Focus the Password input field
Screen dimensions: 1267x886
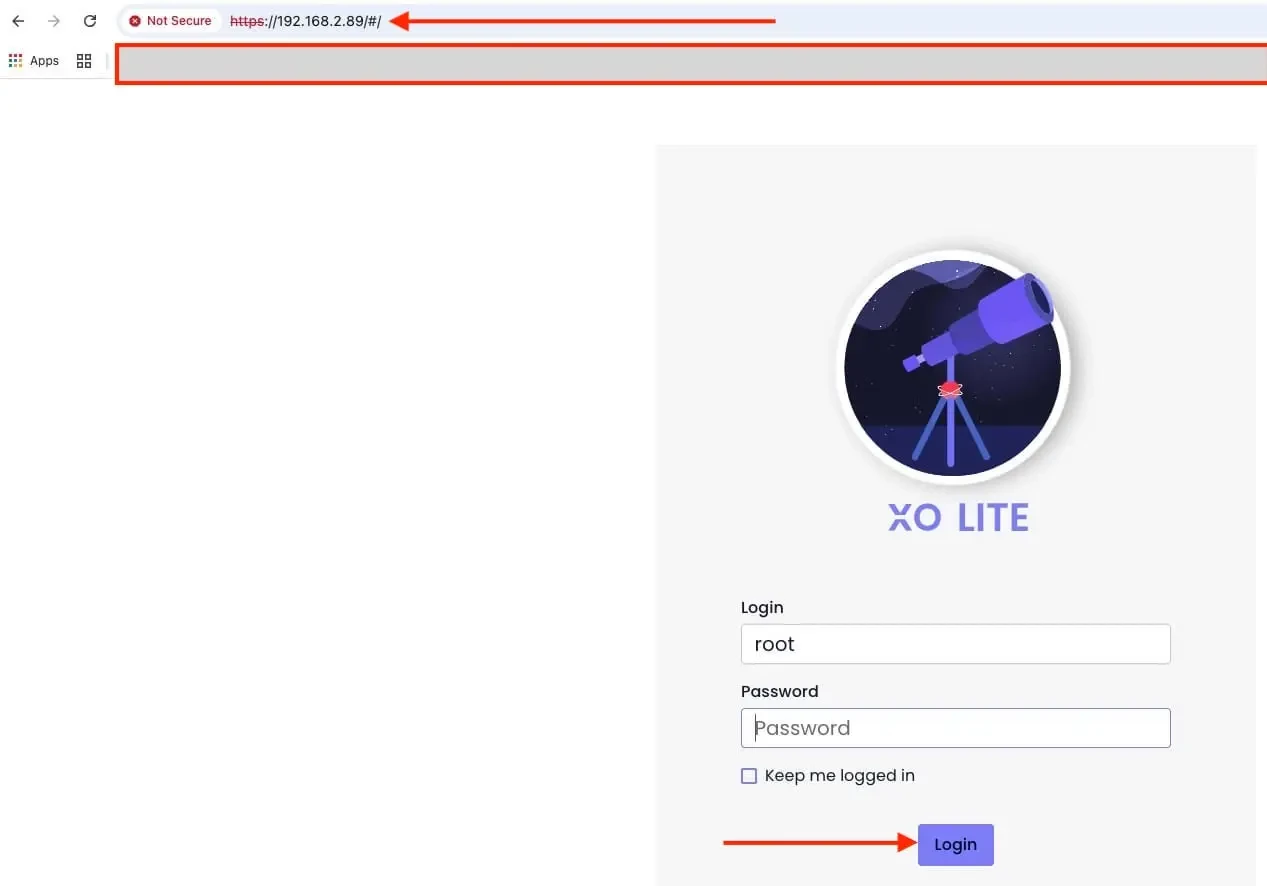(956, 728)
